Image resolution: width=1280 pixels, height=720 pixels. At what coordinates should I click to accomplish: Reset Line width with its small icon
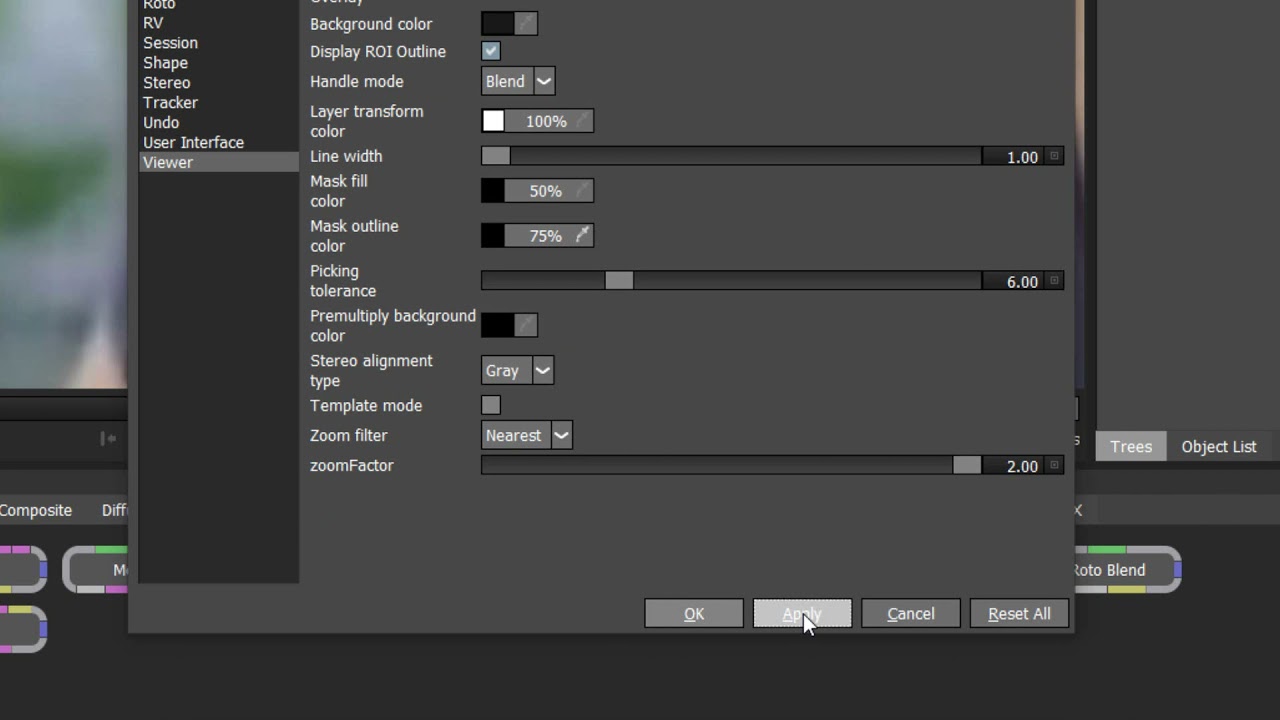(x=1054, y=156)
